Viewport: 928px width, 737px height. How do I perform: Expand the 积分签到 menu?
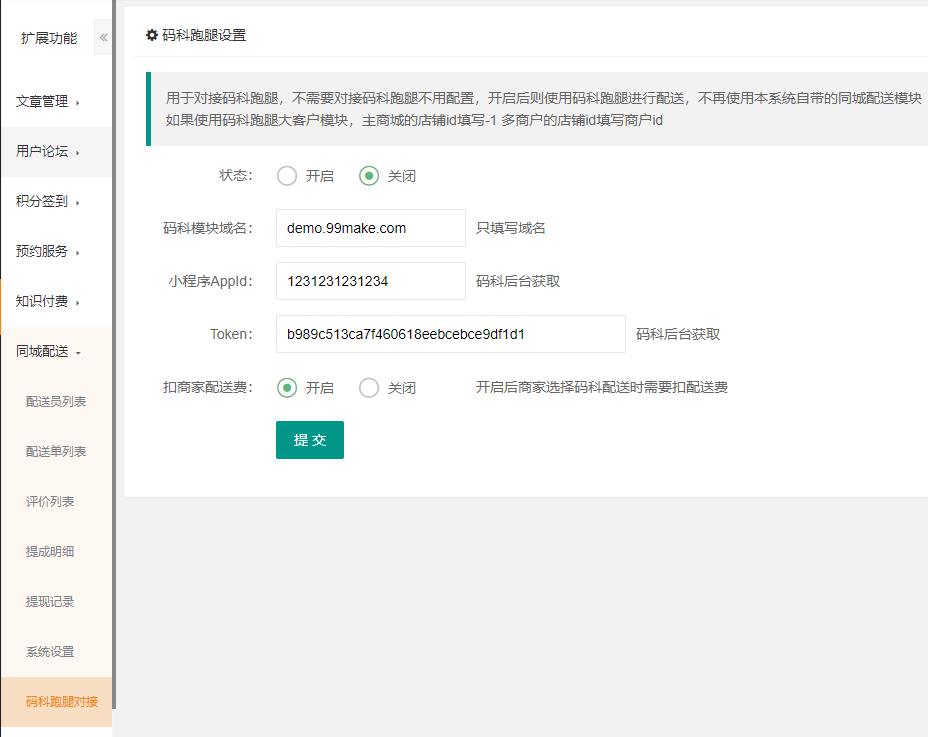(48, 201)
